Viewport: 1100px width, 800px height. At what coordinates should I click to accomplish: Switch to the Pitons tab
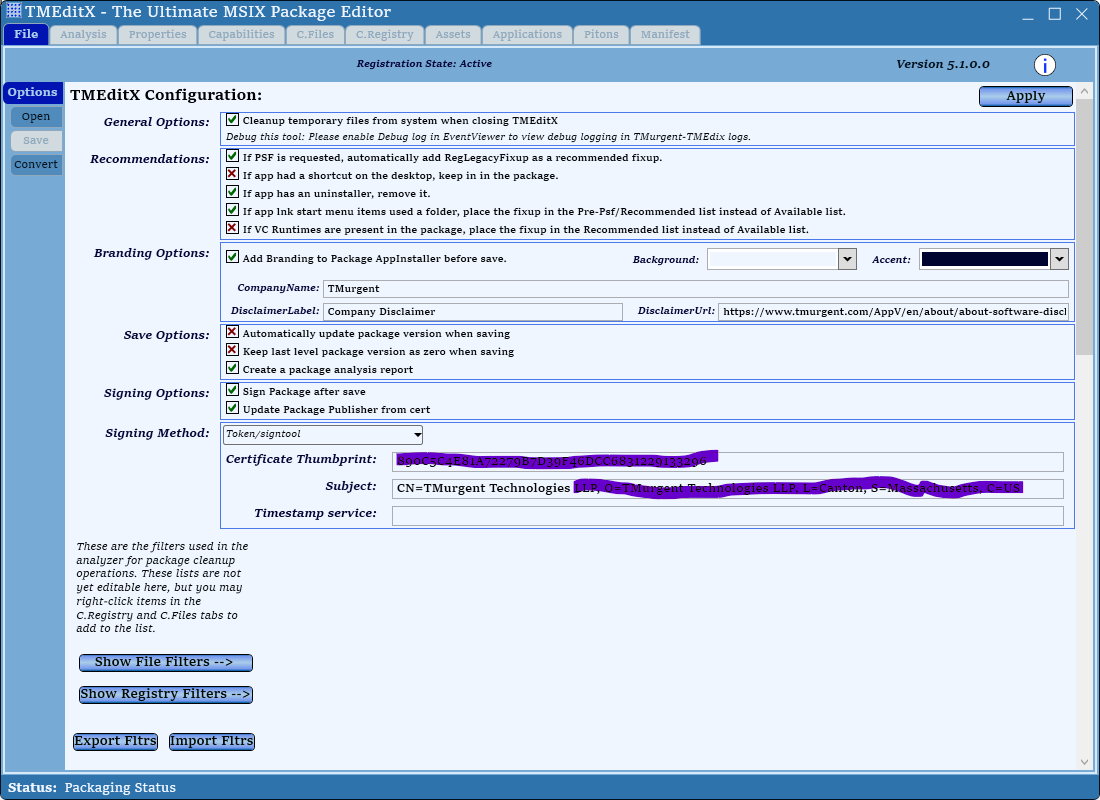pyautogui.click(x=601, y=35)
